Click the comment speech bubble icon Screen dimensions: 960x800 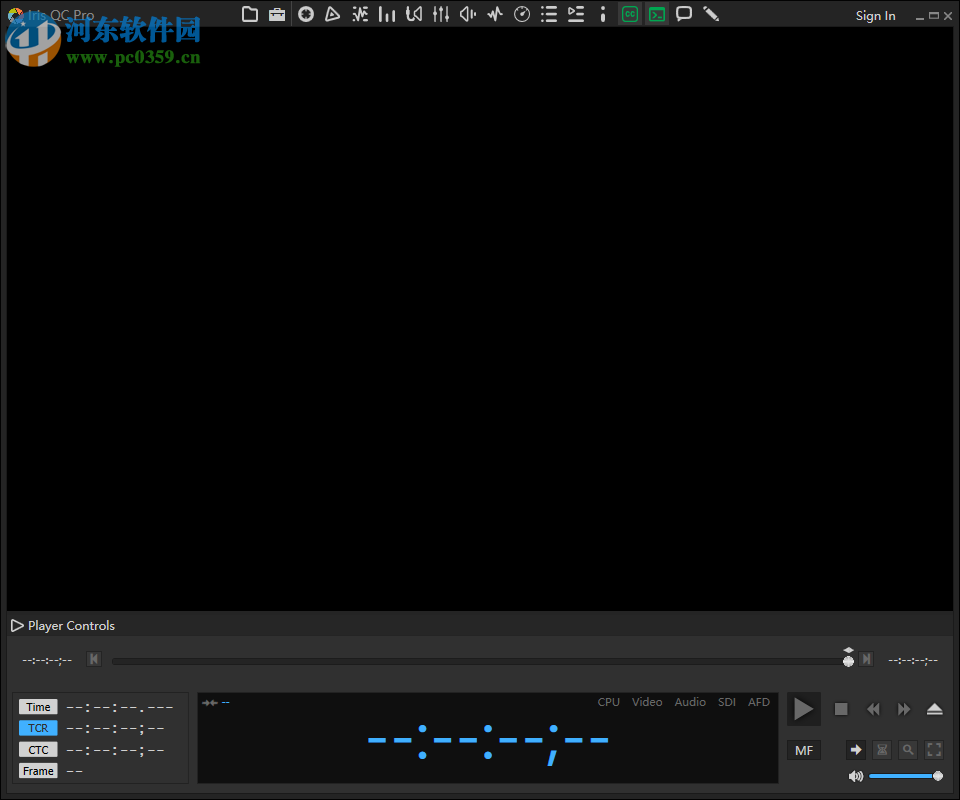click(x=684, y=14)
